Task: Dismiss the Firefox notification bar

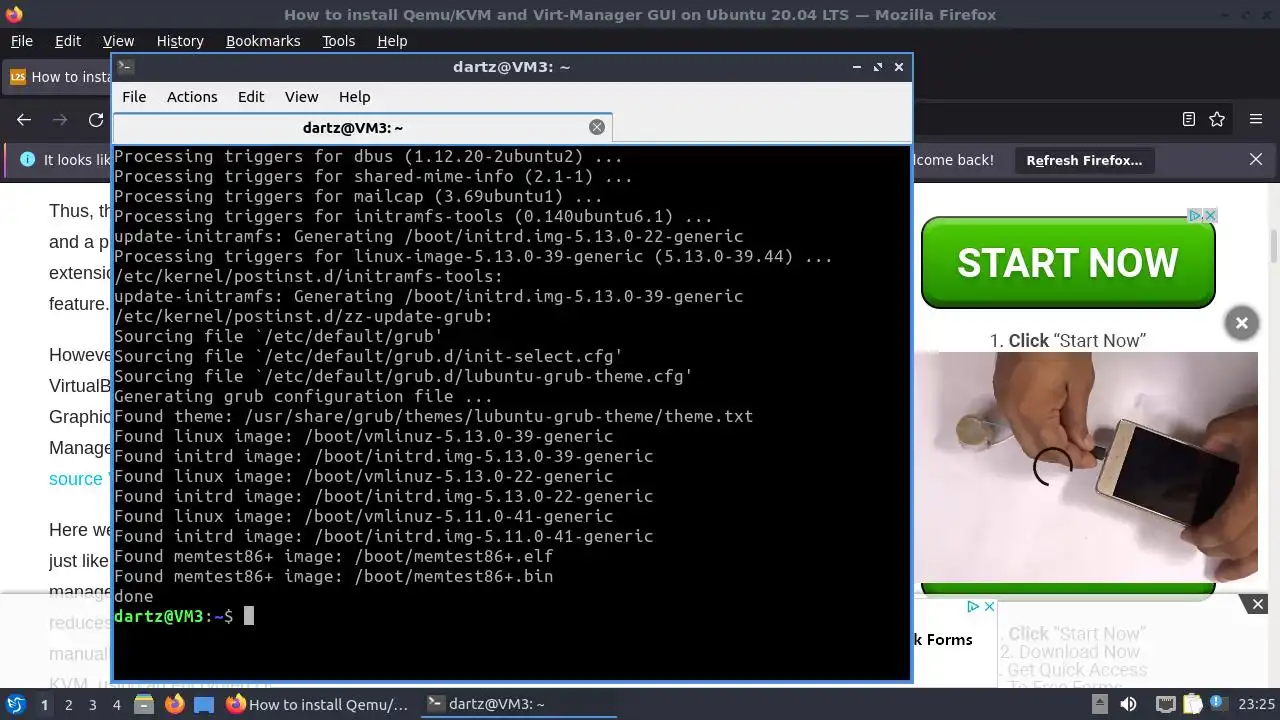Action: (1256, 160)
